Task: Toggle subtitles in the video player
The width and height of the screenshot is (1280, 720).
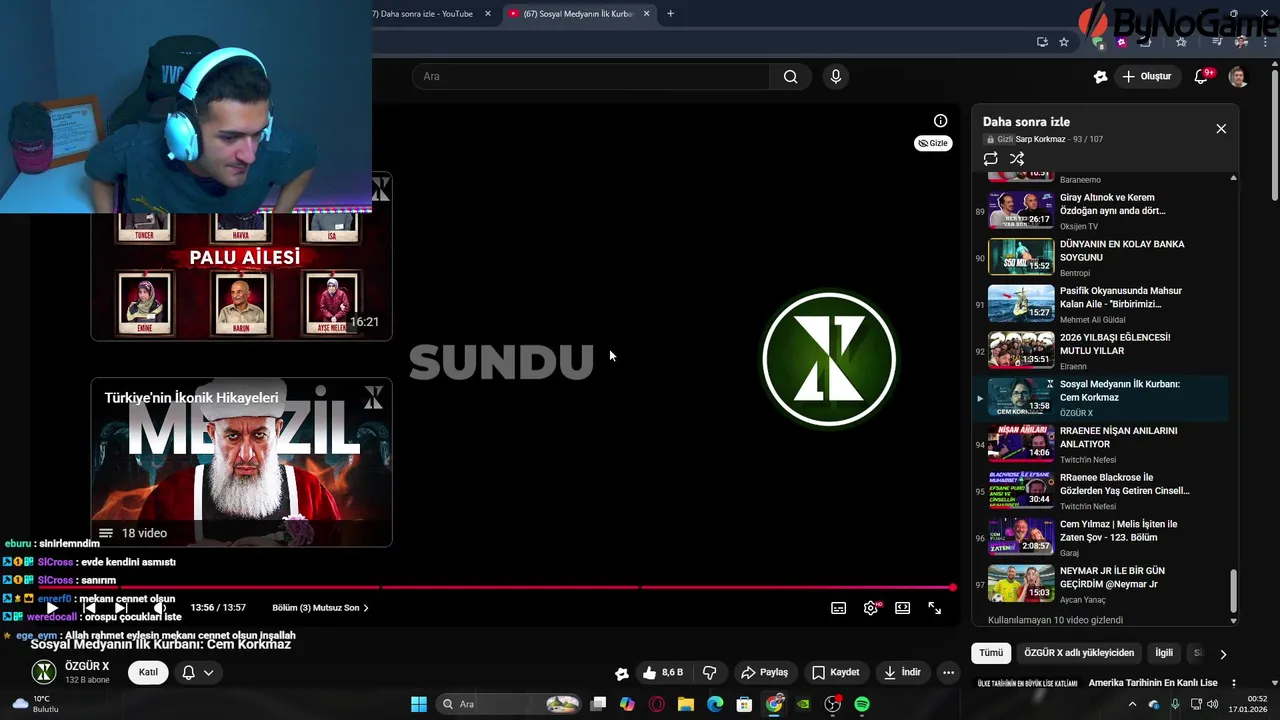Action: tap(839, 608)
